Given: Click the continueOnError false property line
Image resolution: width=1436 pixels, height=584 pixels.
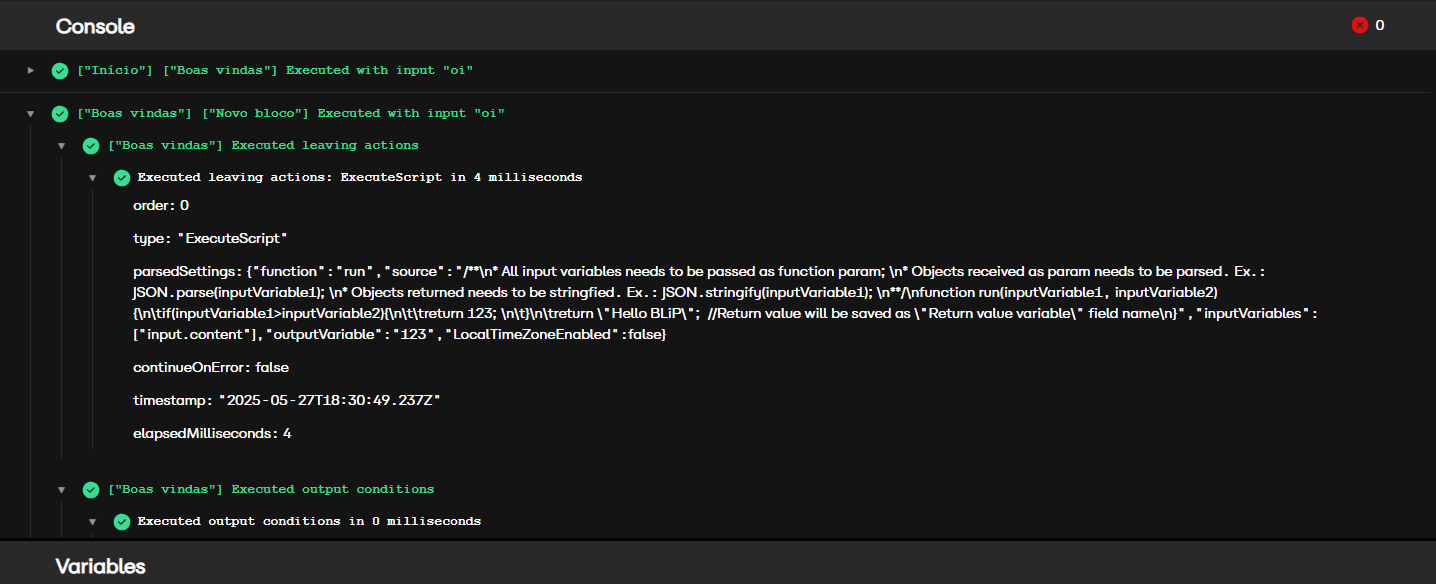Looking at the screenshot, I should point(211,367).
